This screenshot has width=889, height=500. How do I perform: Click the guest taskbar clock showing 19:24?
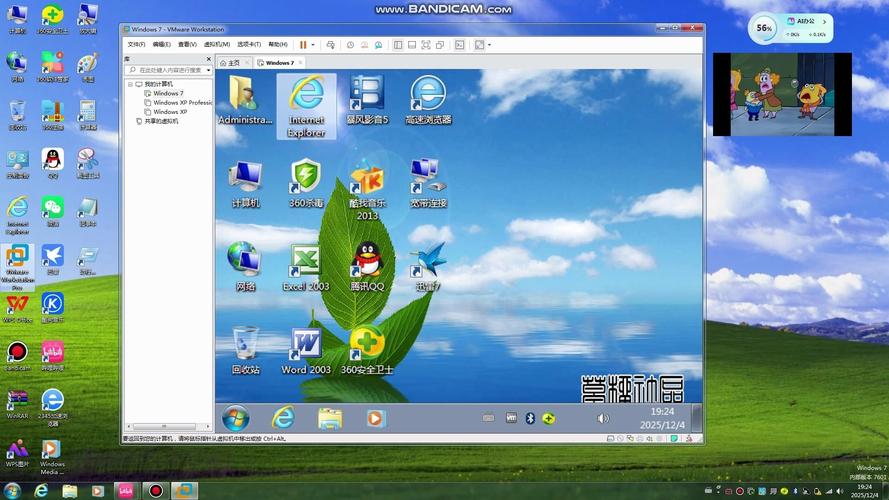coord(662,418)
